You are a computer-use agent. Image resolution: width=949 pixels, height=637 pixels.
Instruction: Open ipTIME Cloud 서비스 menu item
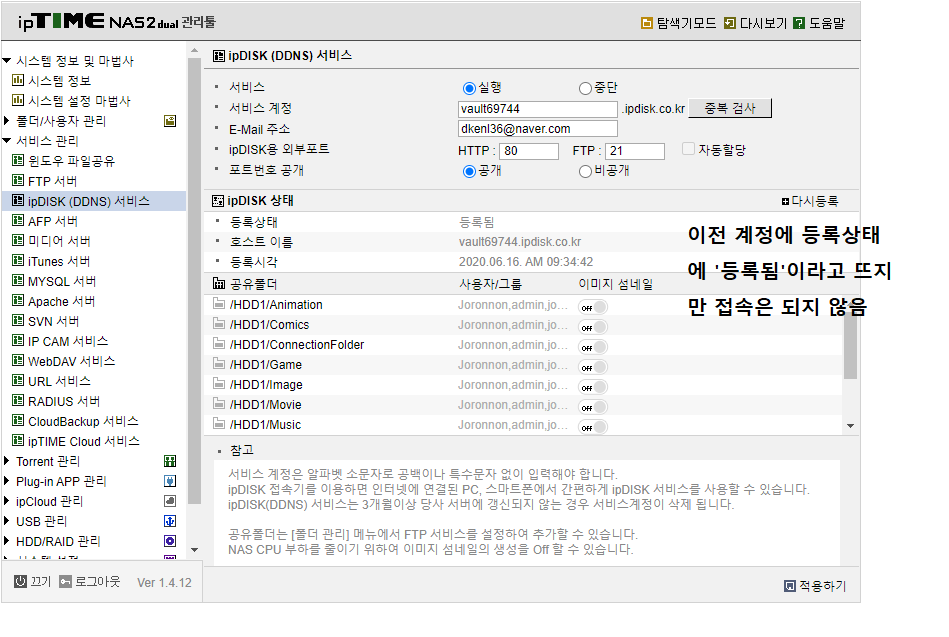84,441
